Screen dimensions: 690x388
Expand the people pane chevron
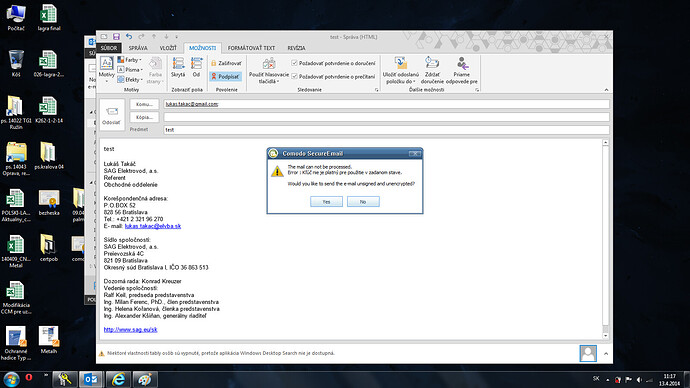pos(606,354)
